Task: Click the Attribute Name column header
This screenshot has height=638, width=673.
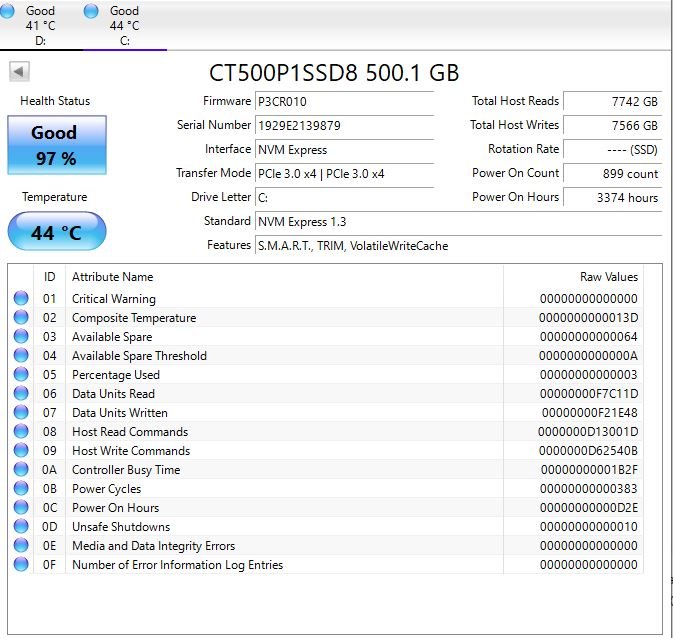Action: (113, 277)
